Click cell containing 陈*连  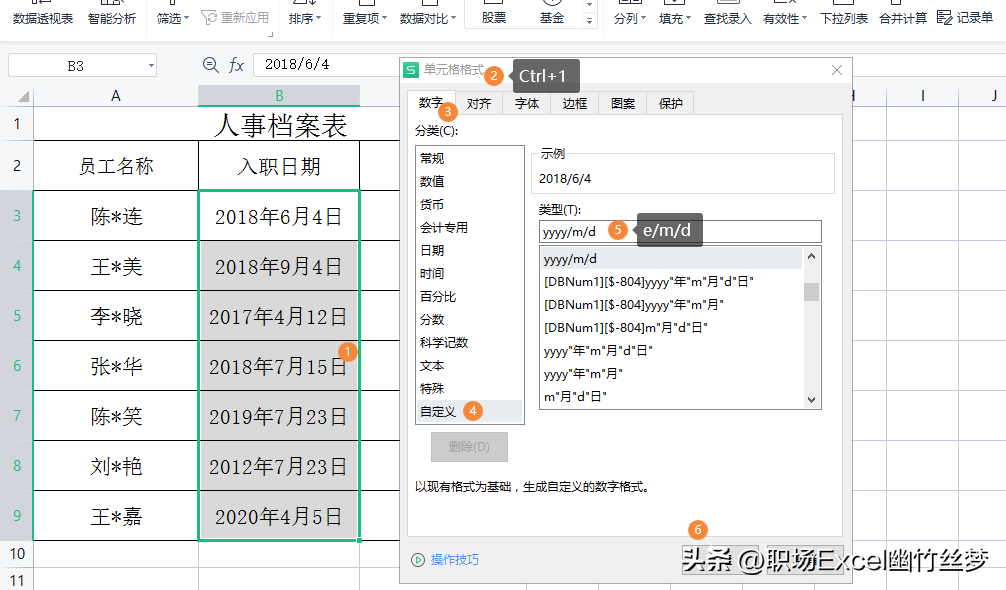pos(115,216)
